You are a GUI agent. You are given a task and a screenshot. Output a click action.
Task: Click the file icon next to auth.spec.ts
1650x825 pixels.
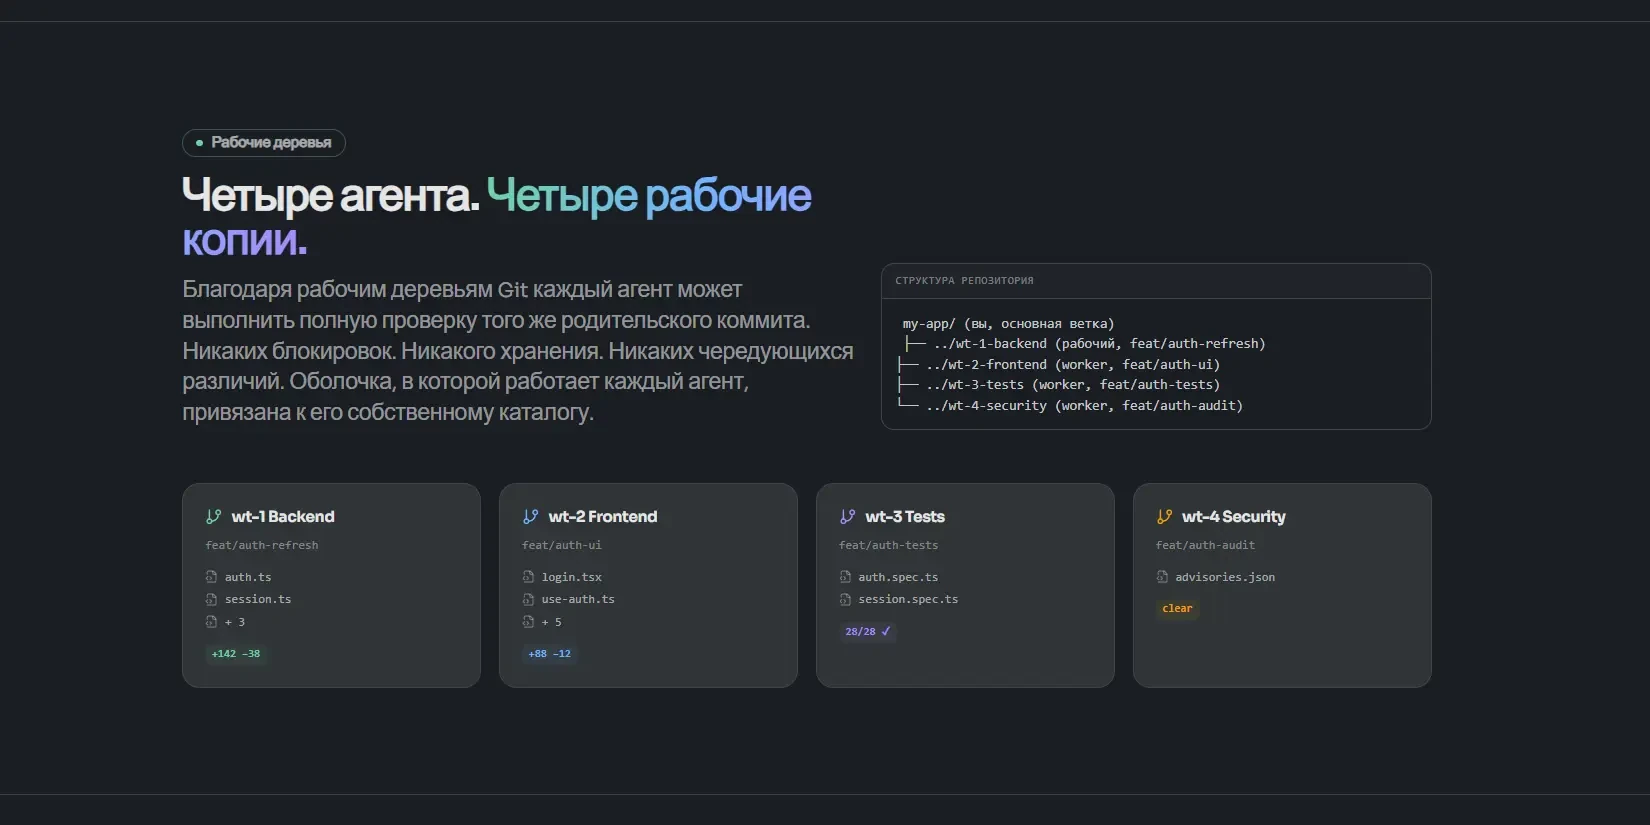pyautogui.click(x=845, y=577)
